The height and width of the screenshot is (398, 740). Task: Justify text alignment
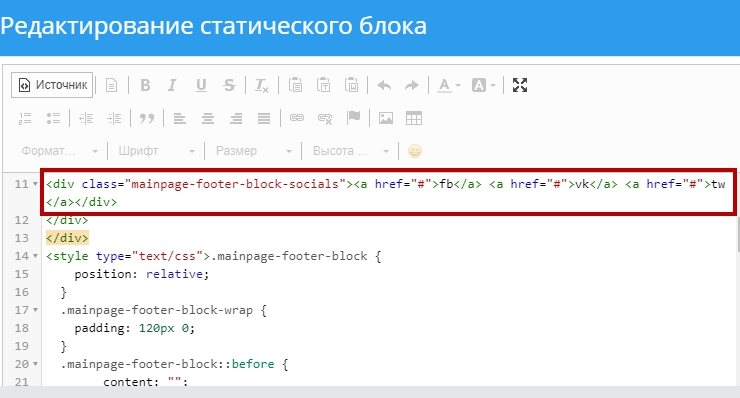coord(264,119)
